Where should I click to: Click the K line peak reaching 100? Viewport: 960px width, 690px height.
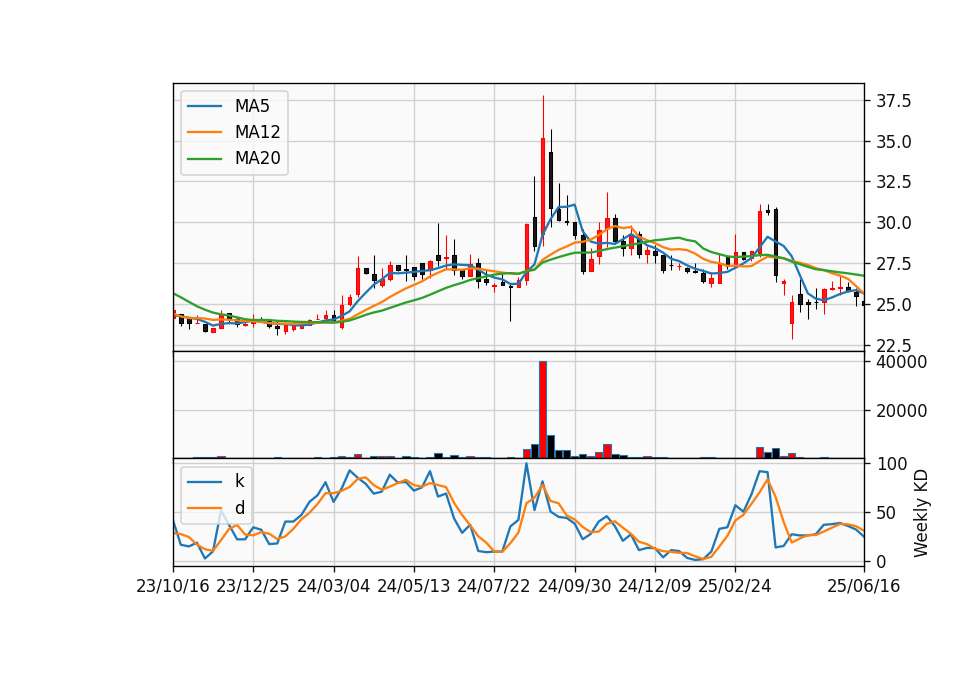(x=526, y=465)
